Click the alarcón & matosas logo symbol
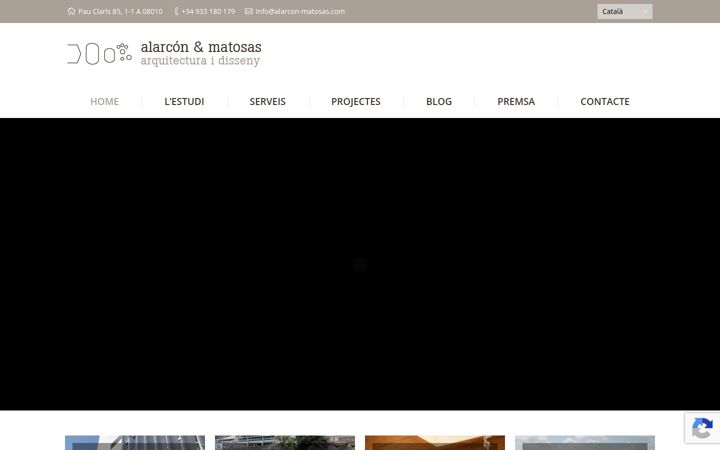The image size is (720, 450). 100,54
